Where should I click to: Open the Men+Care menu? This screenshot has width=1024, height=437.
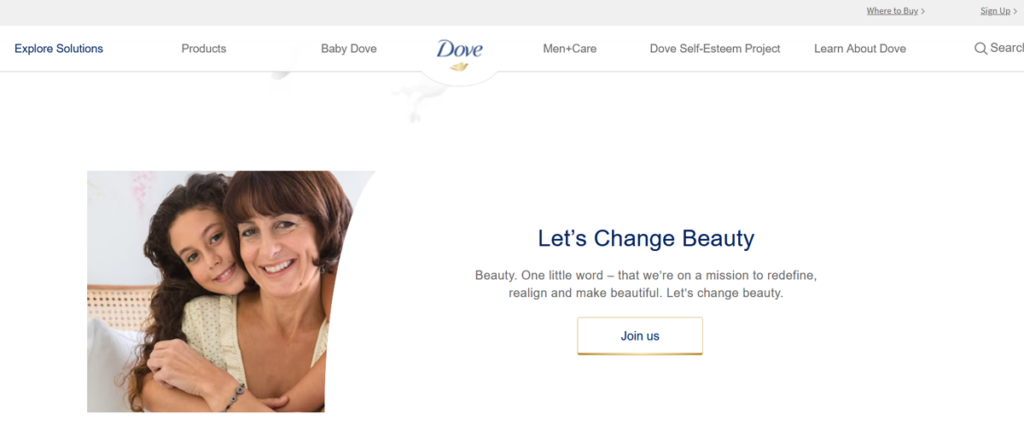click(x=569, y=48)
